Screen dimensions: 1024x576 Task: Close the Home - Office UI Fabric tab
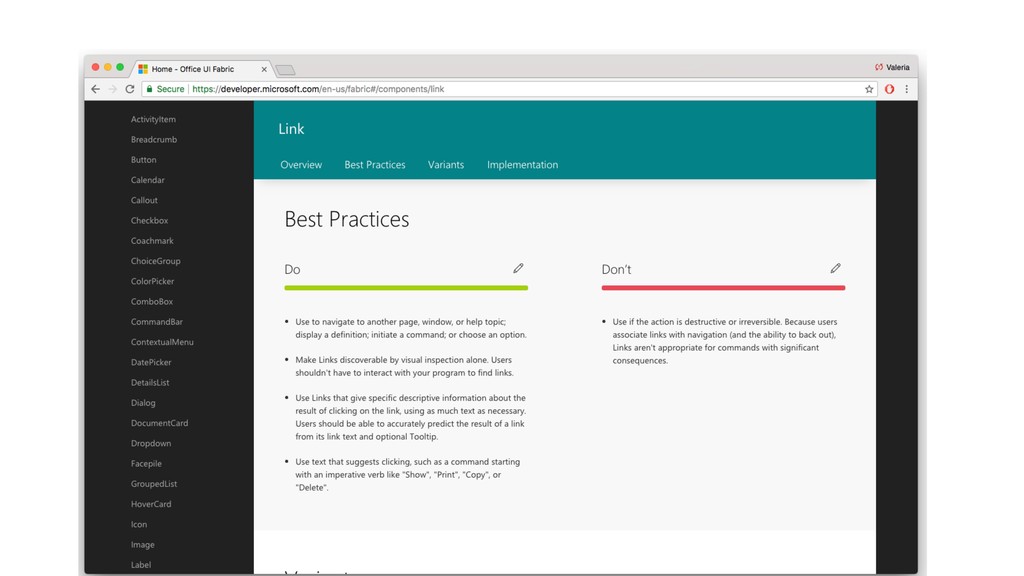coord(264,69)
